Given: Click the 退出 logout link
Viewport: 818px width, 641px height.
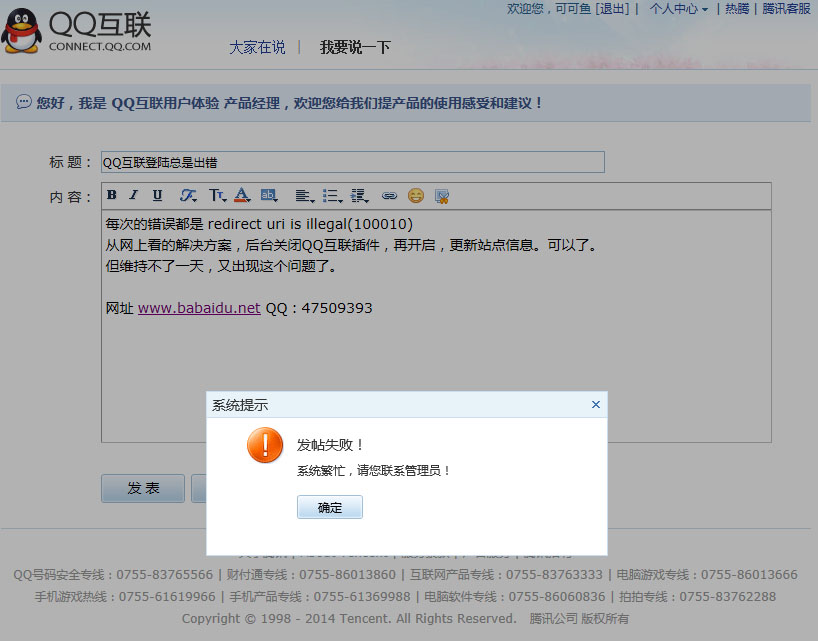Looking at the screenshot, I should click(x=612, y=9).
